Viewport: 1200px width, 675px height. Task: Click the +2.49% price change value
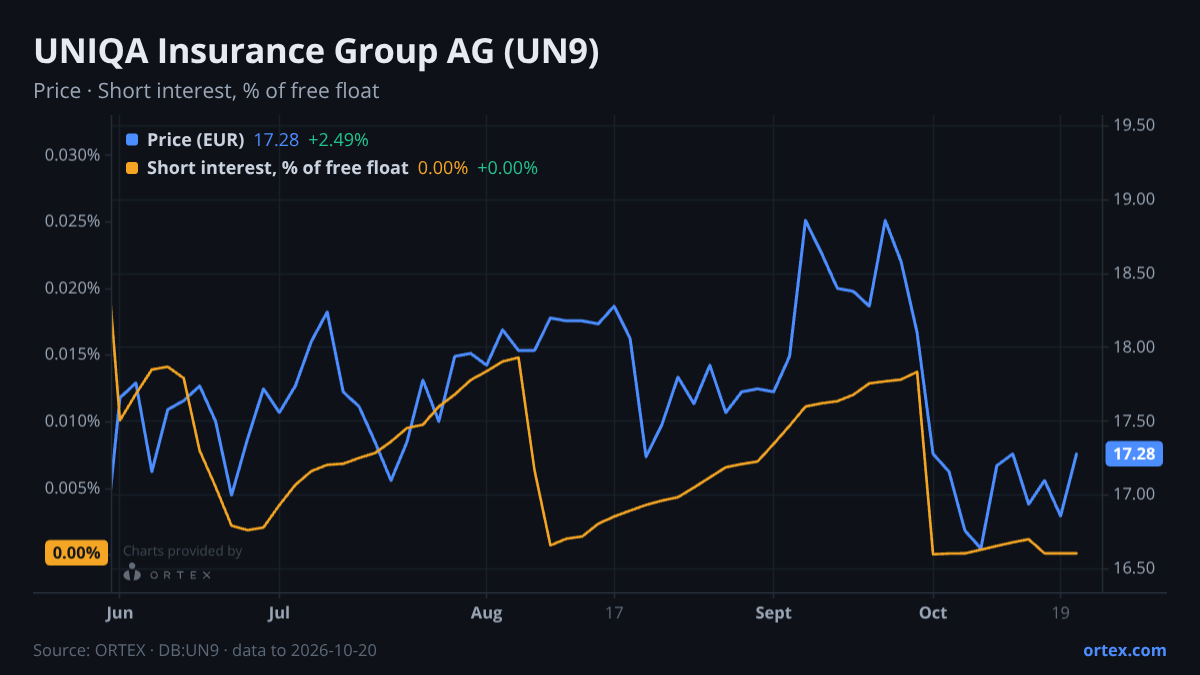(338, 140)
